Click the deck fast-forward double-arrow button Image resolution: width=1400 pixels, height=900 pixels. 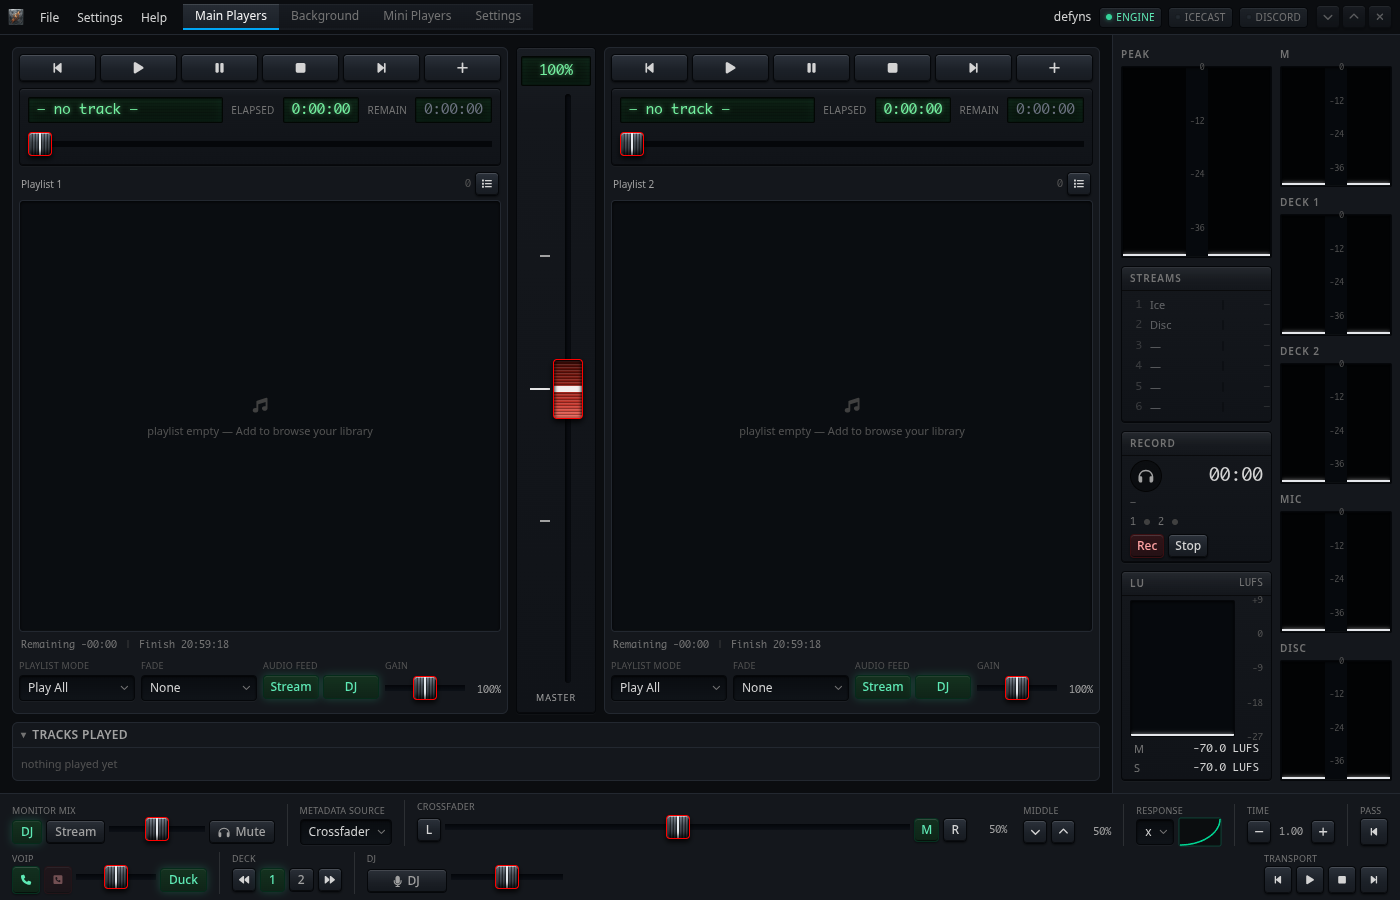click(x=329, y=880)
